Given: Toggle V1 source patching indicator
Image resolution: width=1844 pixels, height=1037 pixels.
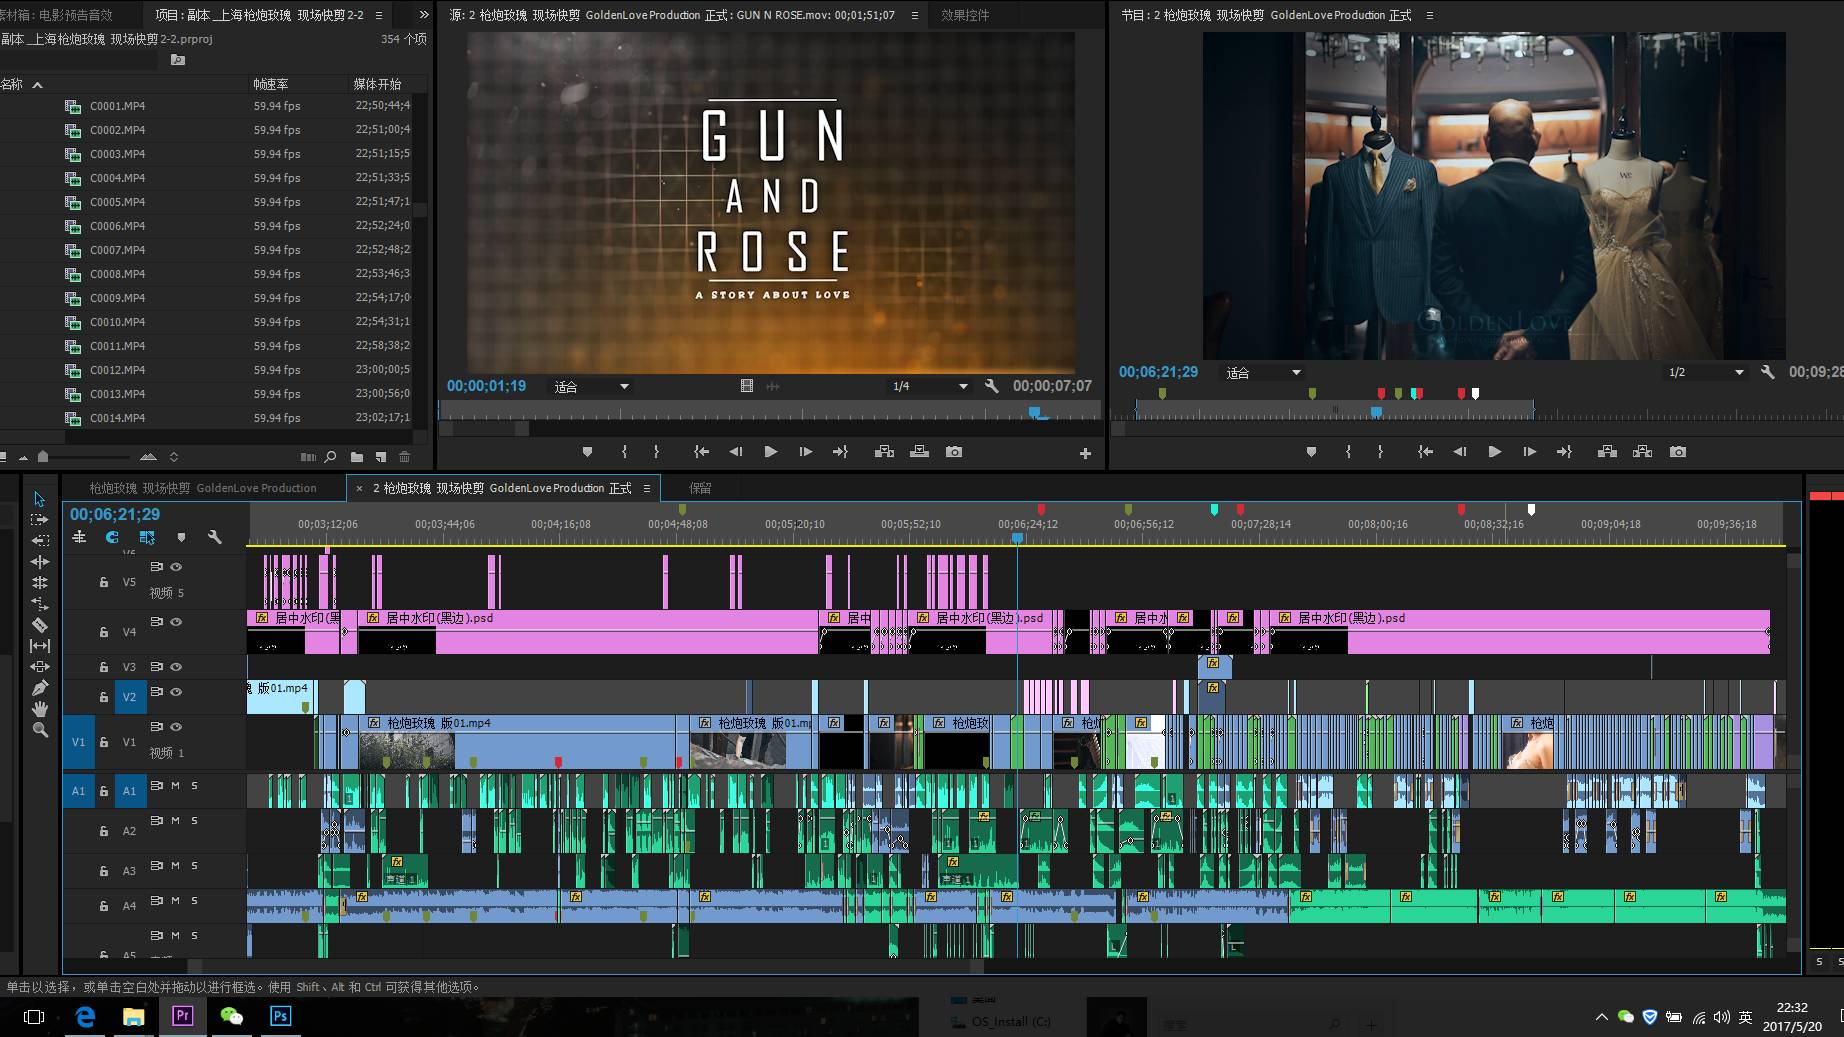Looking at the screenshot, I should (x=79, y=742).
